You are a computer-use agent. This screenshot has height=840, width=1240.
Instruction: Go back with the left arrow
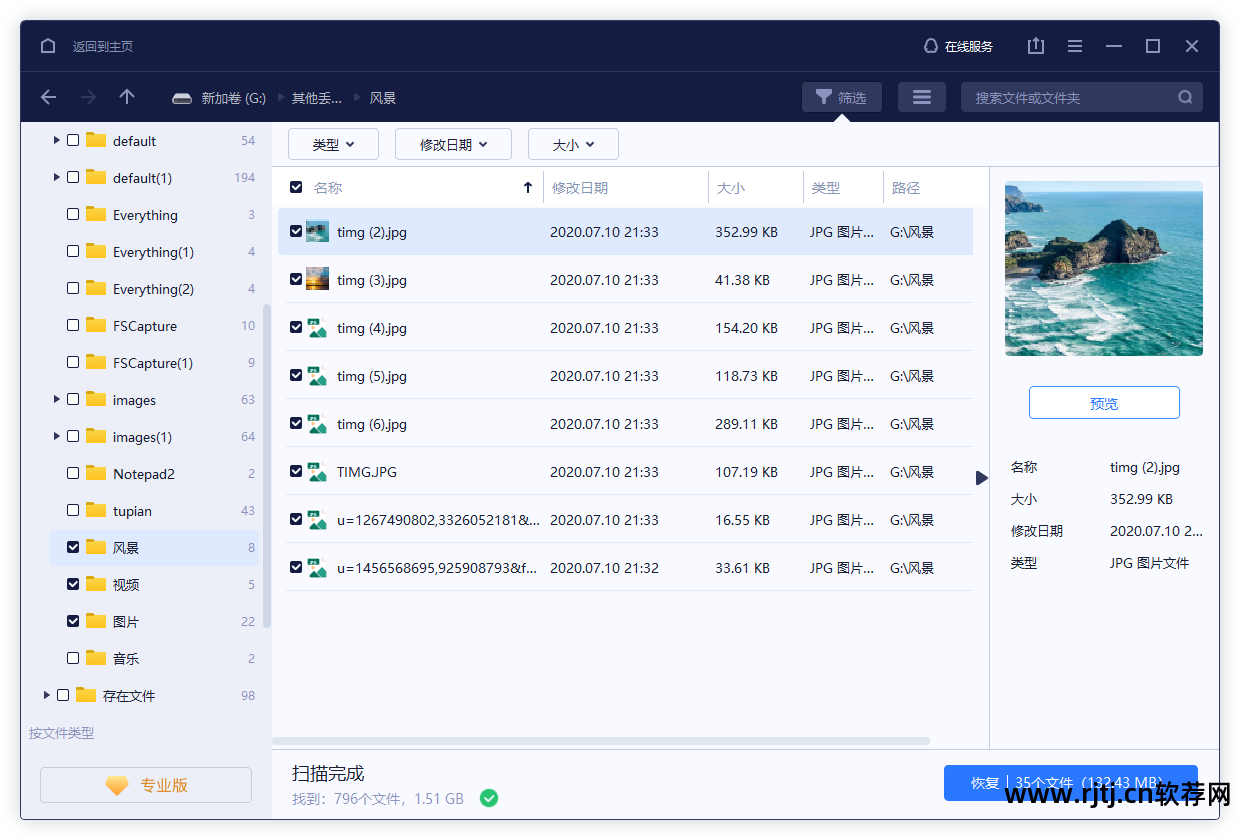(x=48, y=97)
